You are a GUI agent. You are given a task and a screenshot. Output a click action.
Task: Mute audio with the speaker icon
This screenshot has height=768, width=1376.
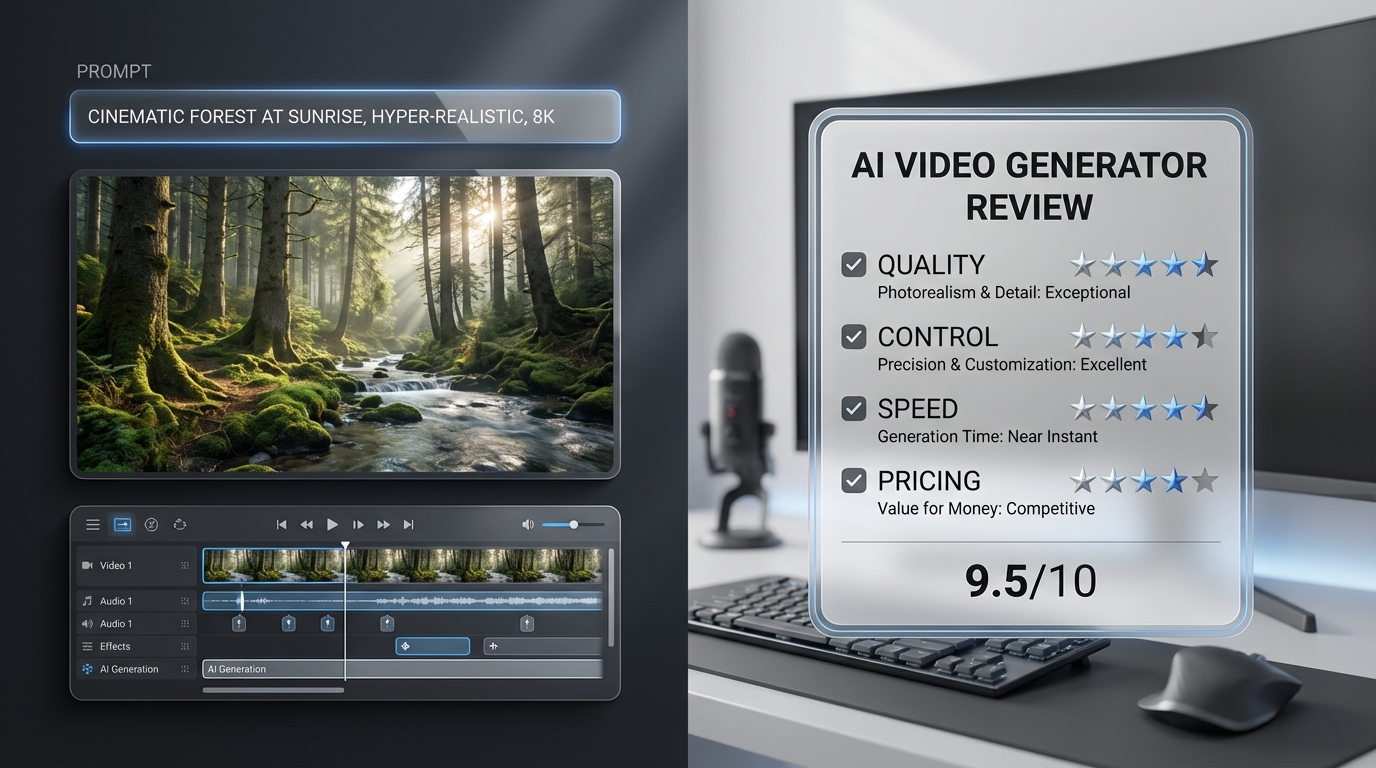tap(527, 525)
